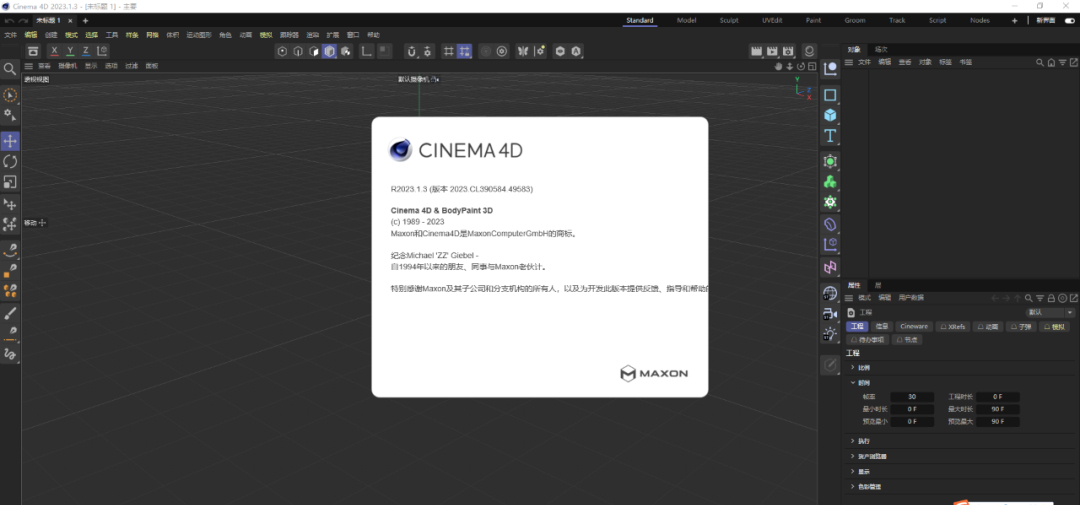
Task: Select the 信息 tab button
Action: click(881, 327)
